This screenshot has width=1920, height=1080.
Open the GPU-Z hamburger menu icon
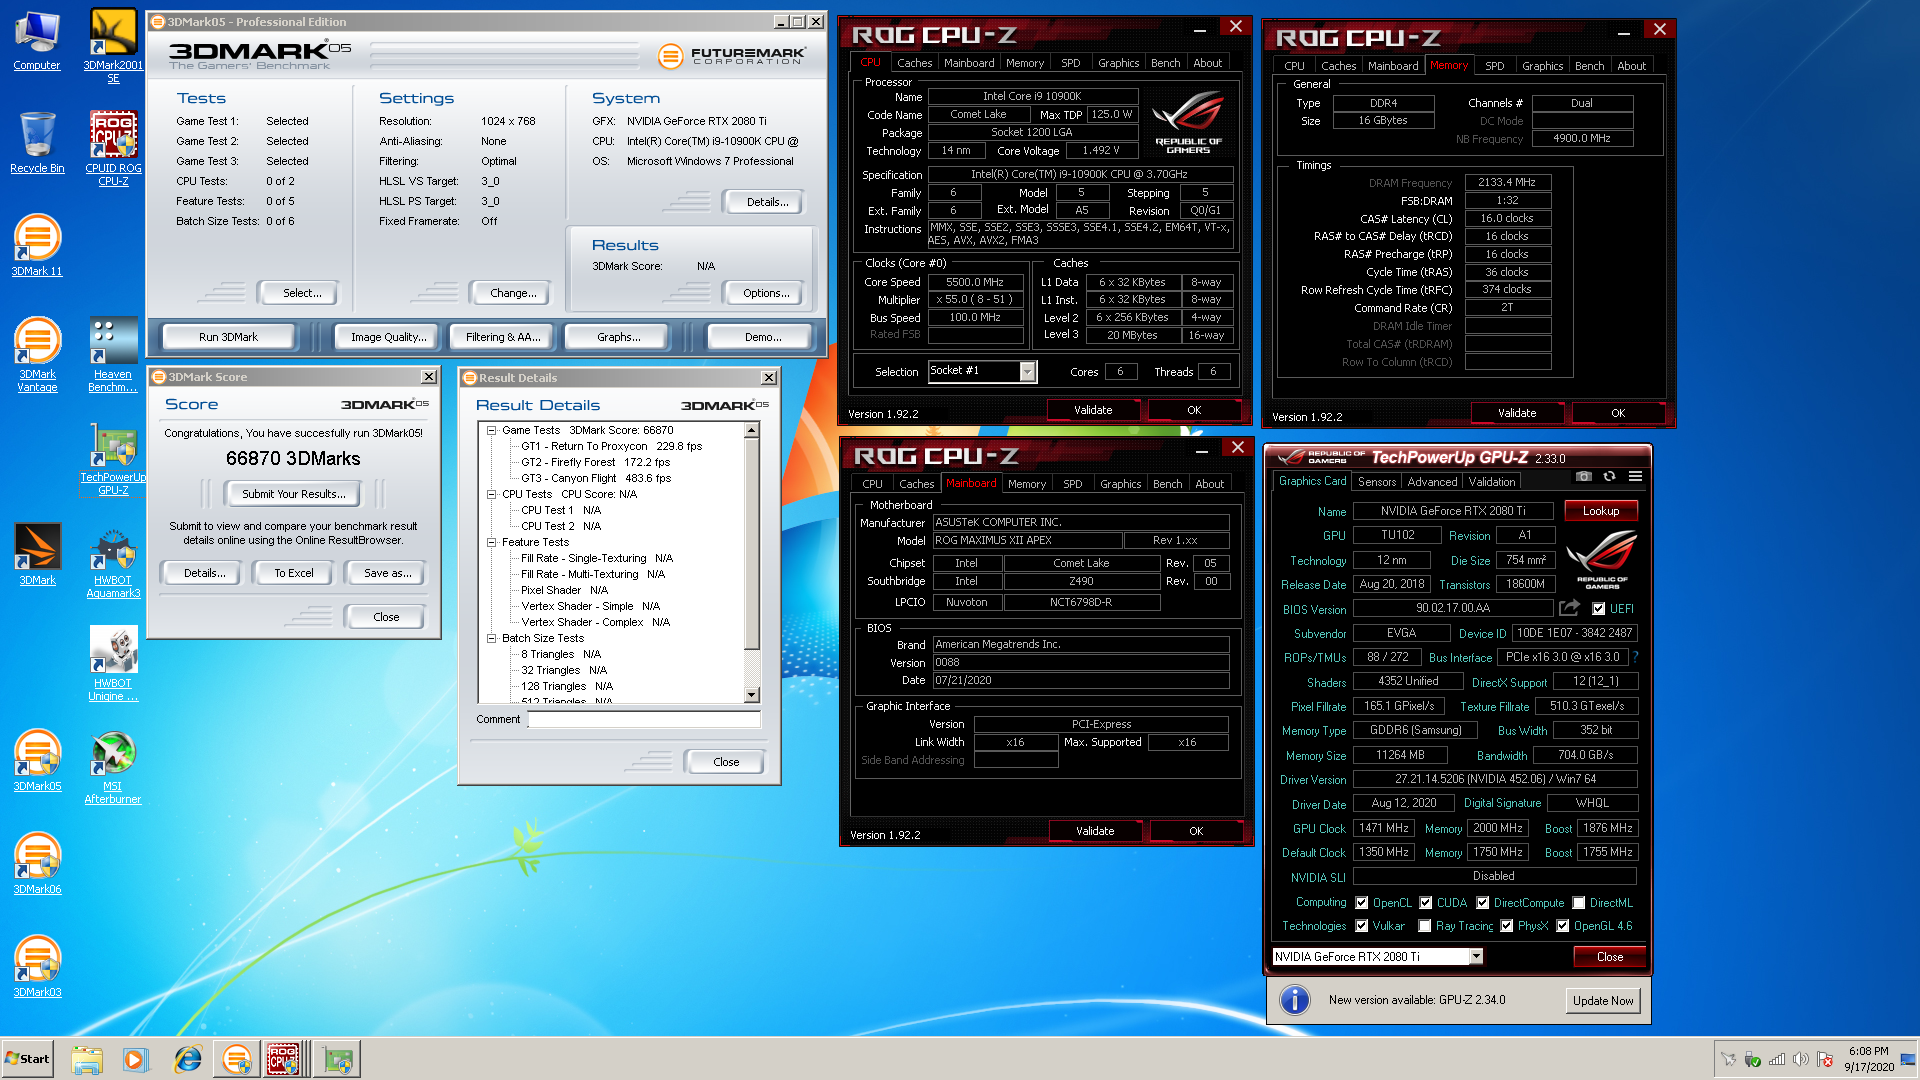pyautogui.click(x=1635, y=476)
